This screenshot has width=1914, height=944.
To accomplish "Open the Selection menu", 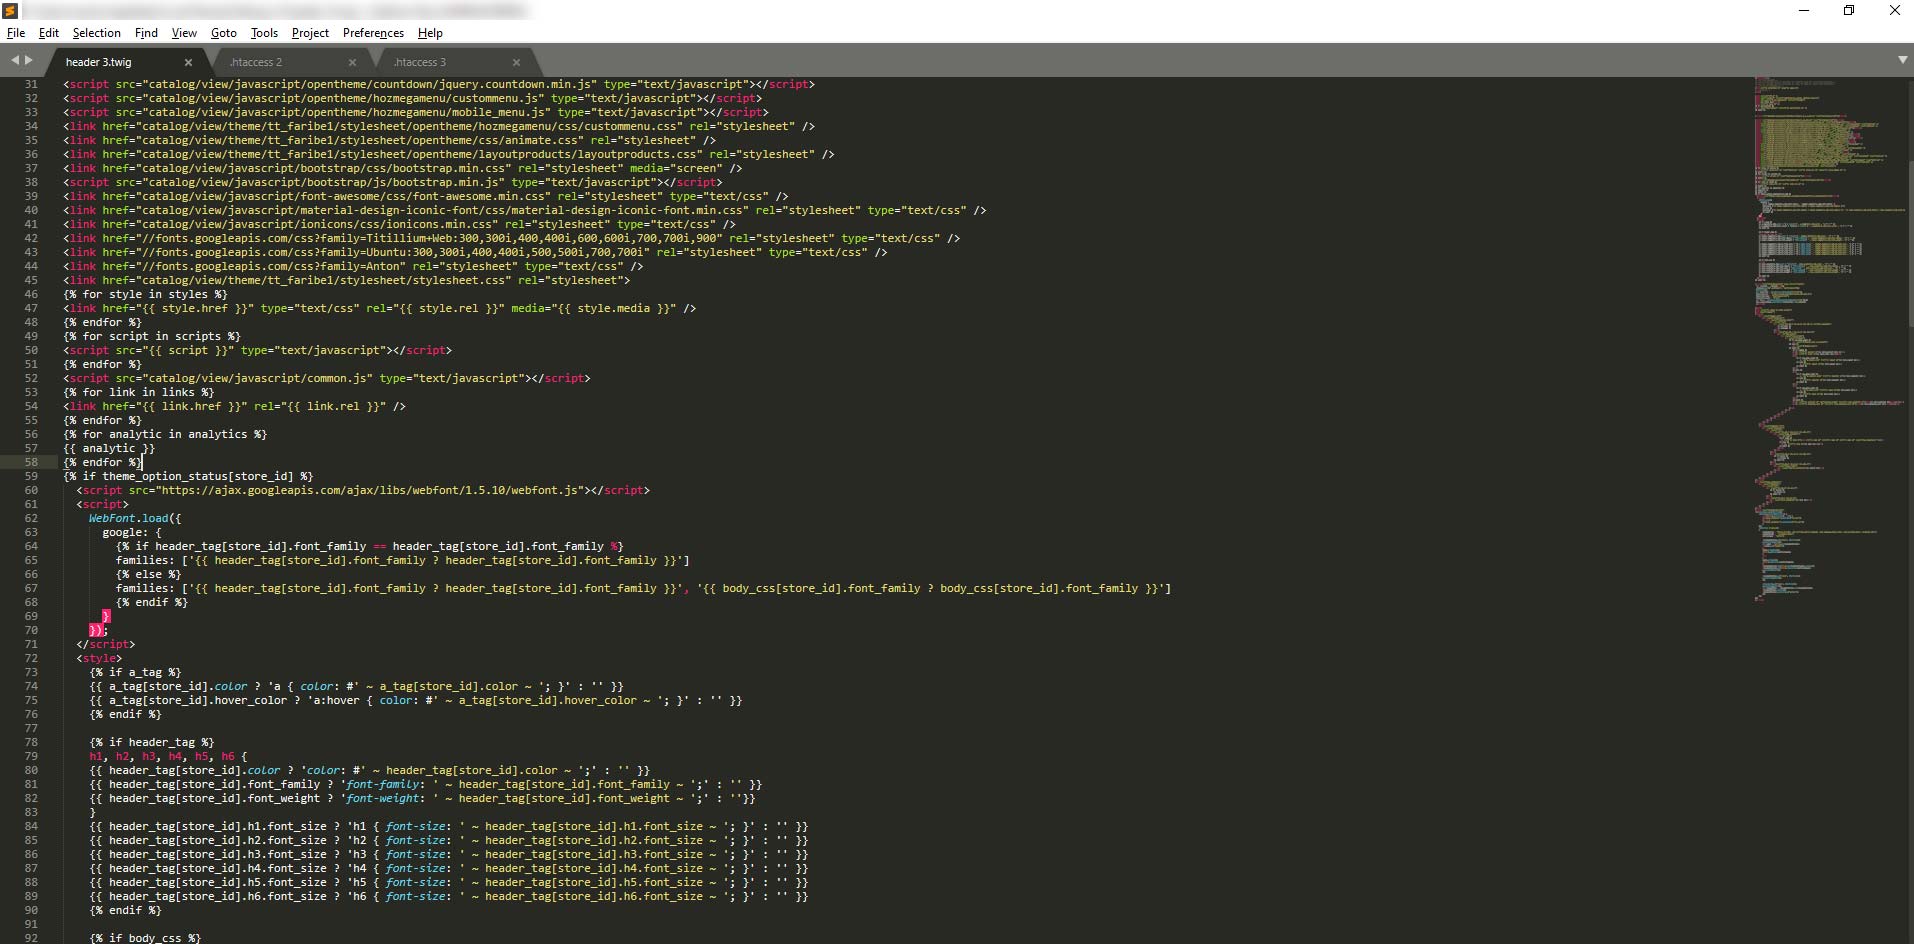I will 97,33.
